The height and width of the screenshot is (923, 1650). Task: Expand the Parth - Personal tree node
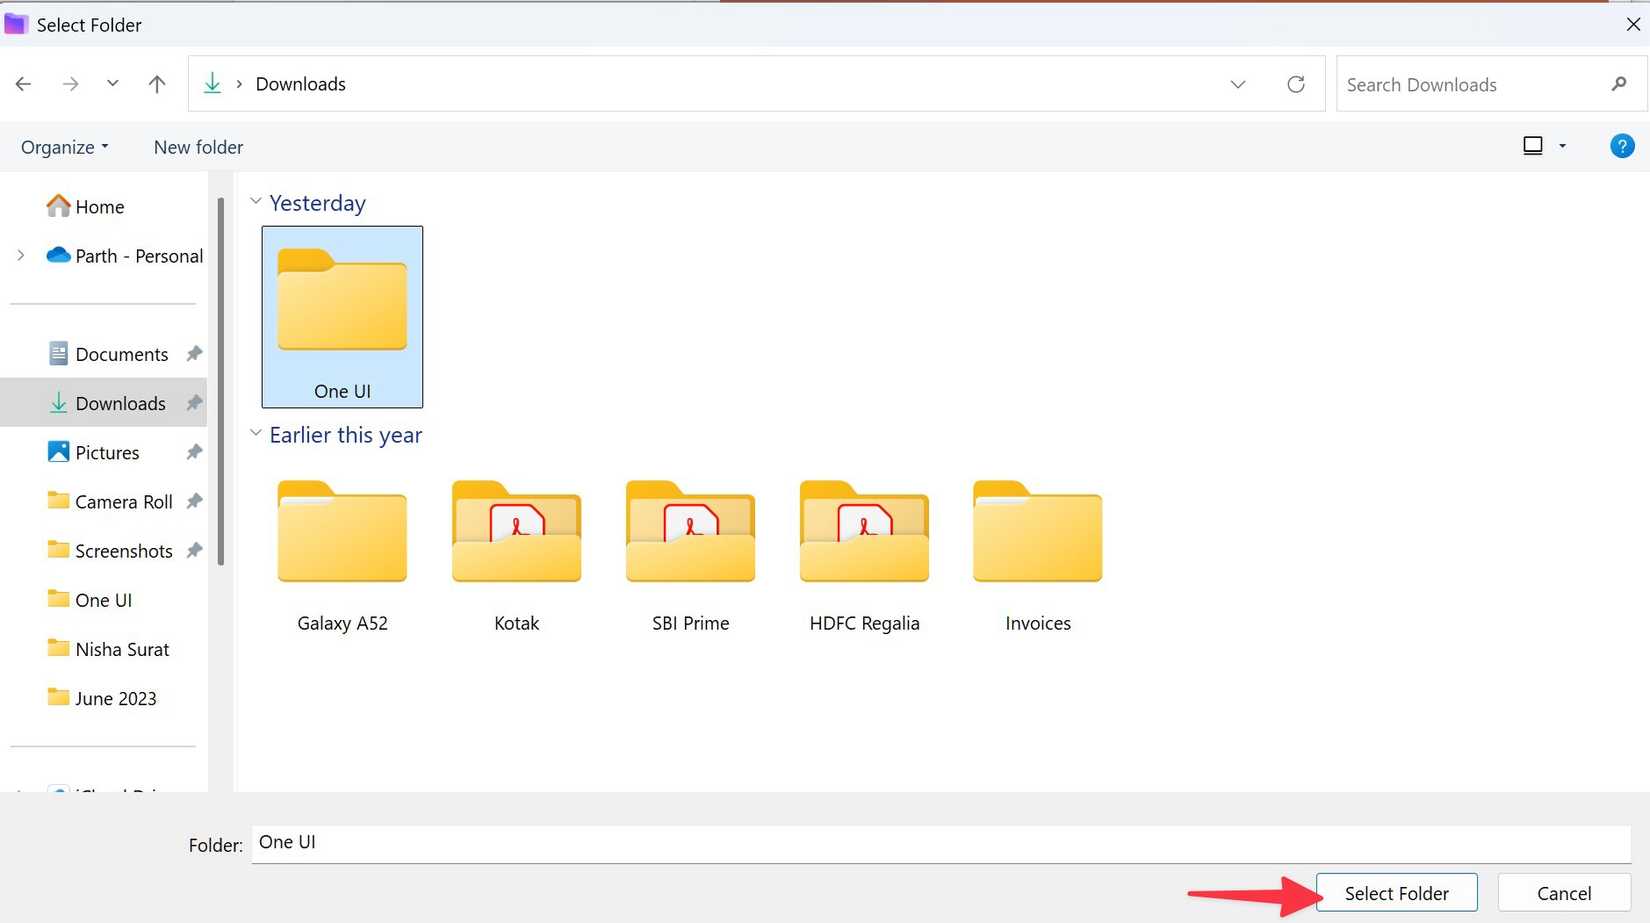(x=21, y=256)
